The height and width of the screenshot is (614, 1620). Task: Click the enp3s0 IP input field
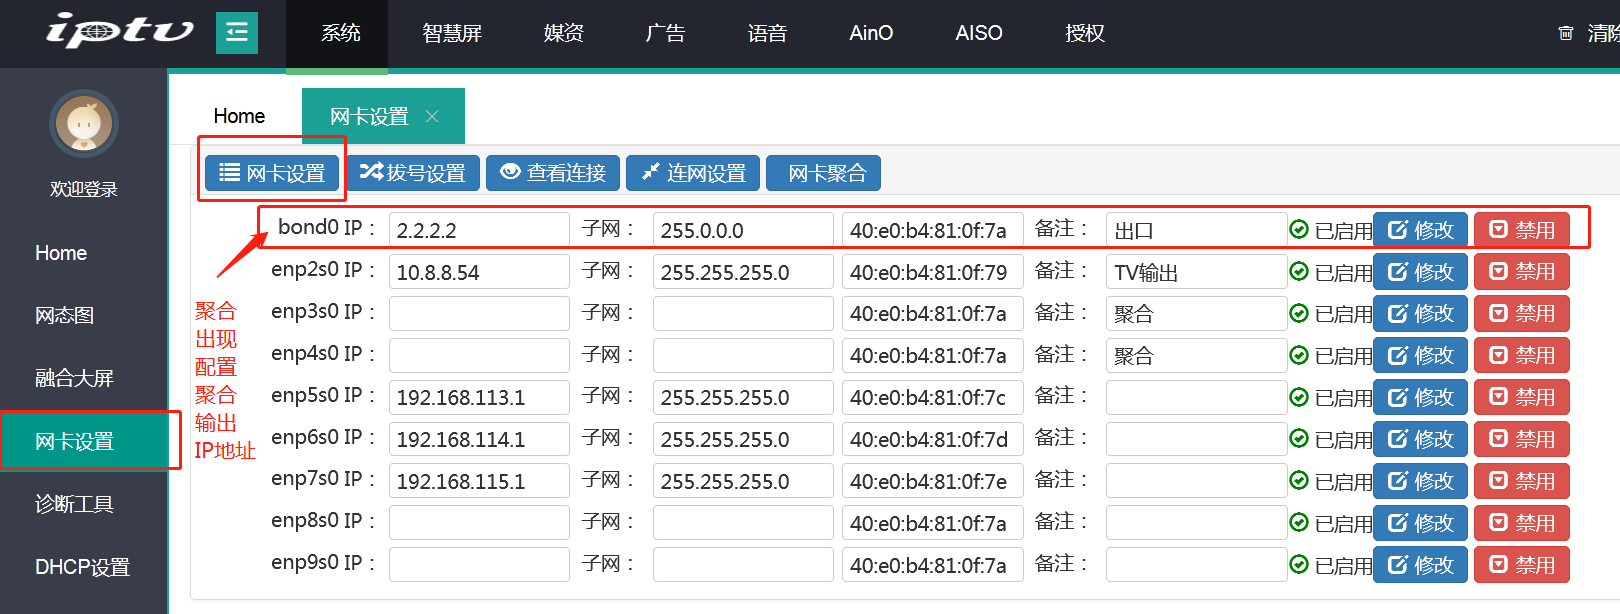click(479, 314)
